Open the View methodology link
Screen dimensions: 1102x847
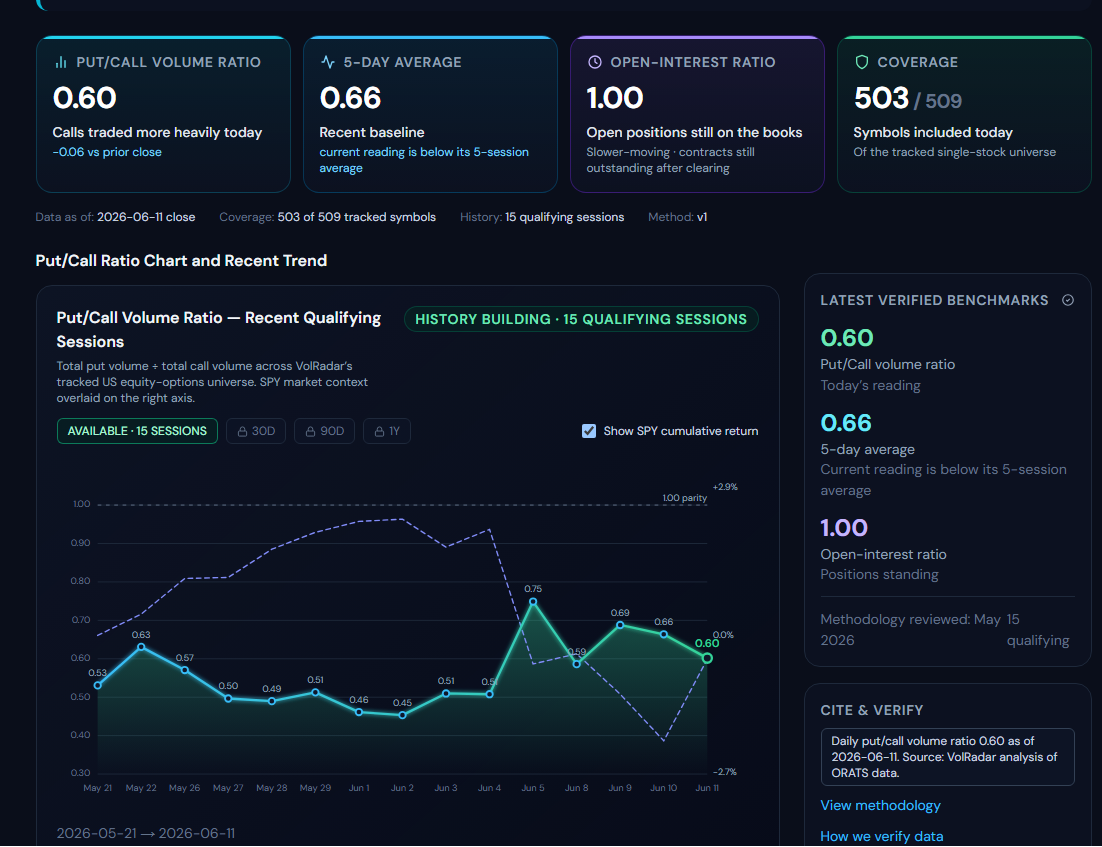[x=880, y=806]
